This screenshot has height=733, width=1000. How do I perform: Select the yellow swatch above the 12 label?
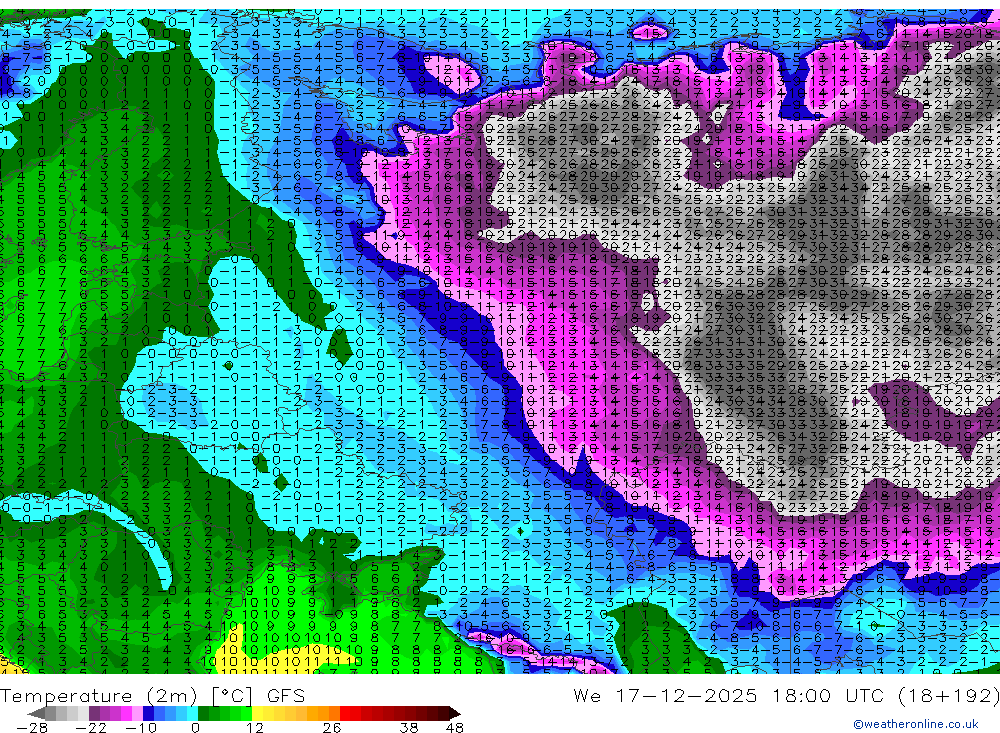[x=258, y=713]
